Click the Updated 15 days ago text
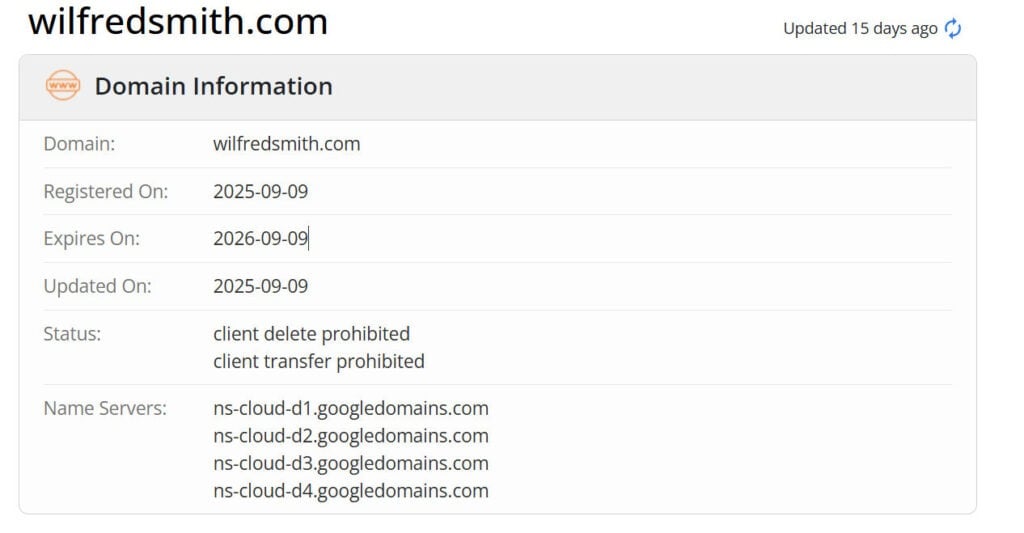The height and width of the screenshot is (533, 1024). (860, 29)
